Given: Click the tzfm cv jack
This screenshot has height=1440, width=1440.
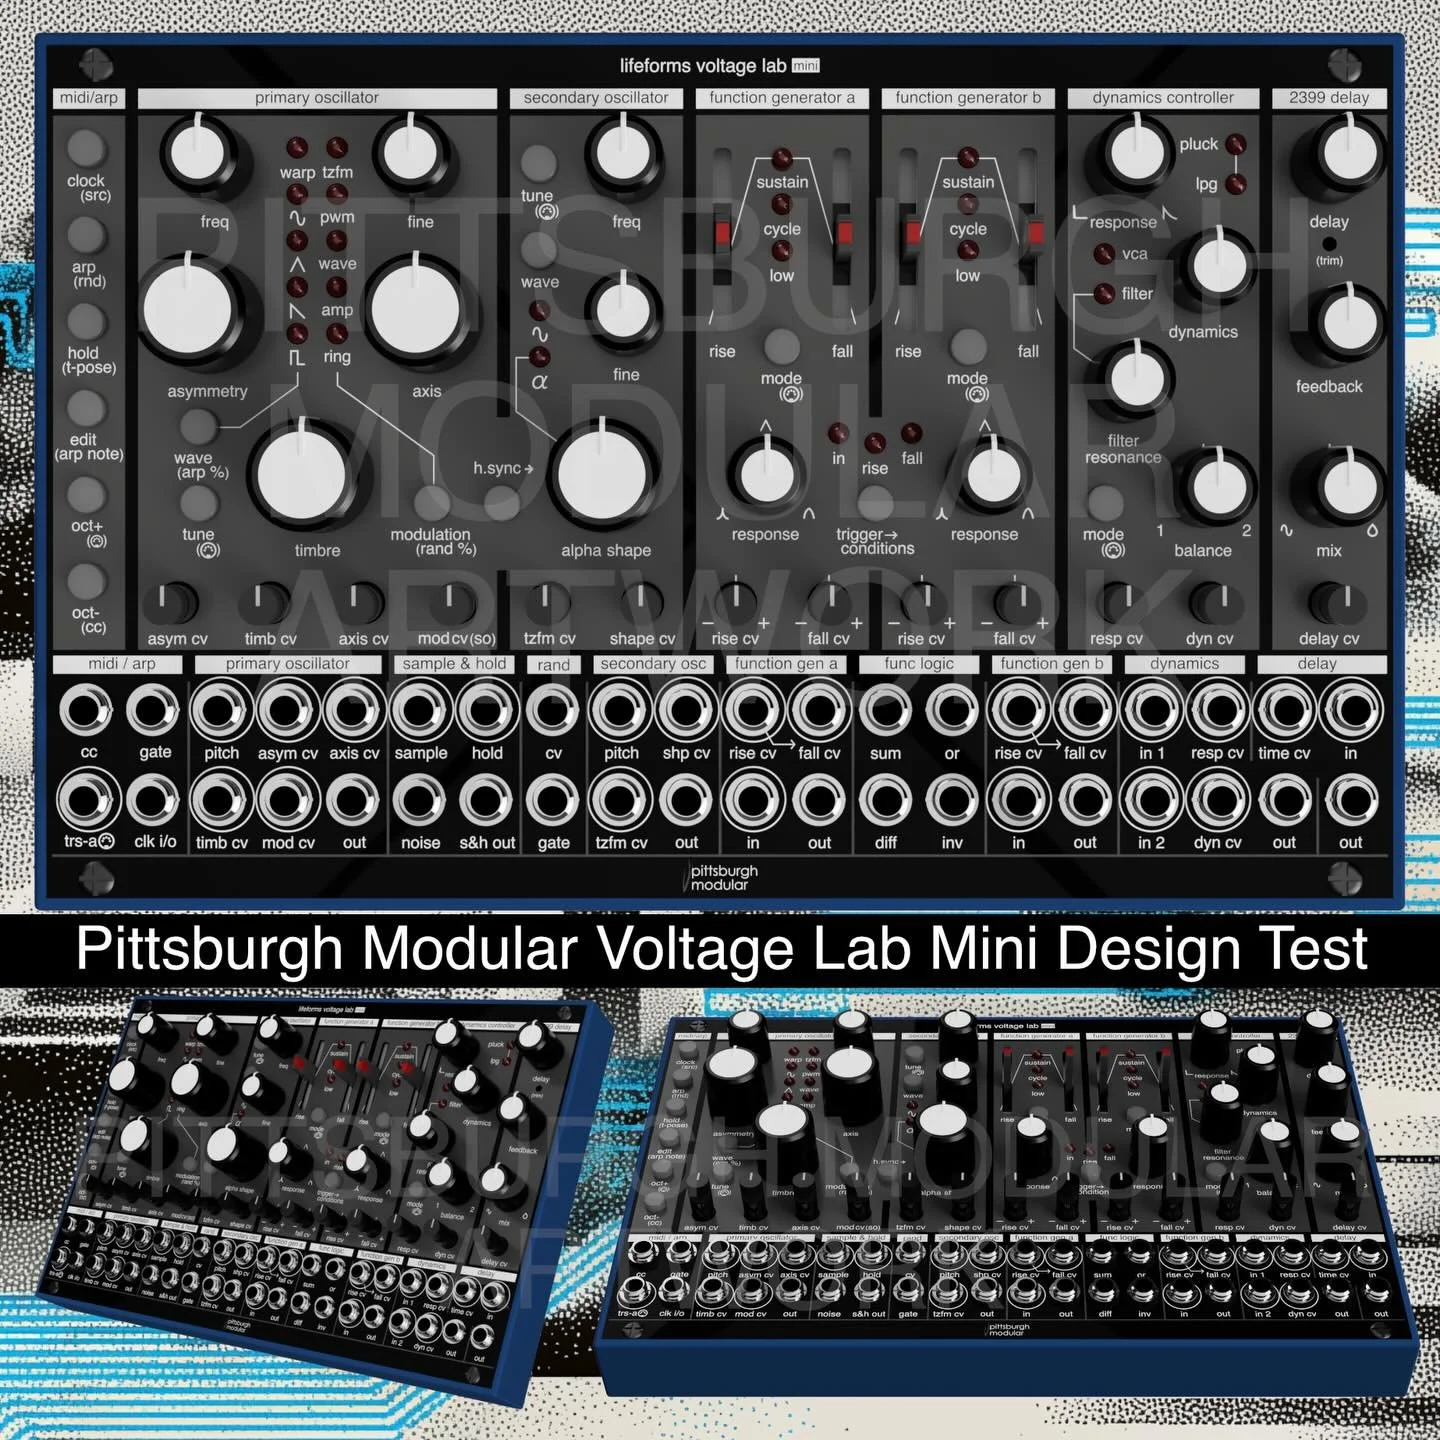Looking at the screenshot, I should [x=620, y=800].
